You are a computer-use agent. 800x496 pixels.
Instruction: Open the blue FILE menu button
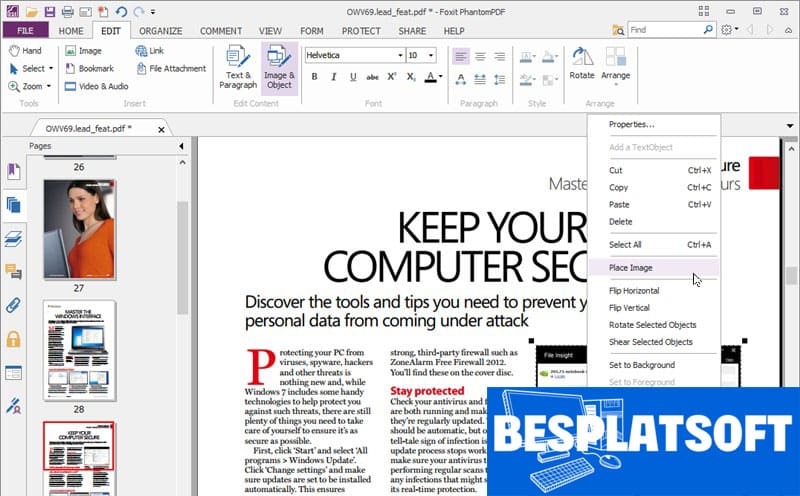point(25,31)
